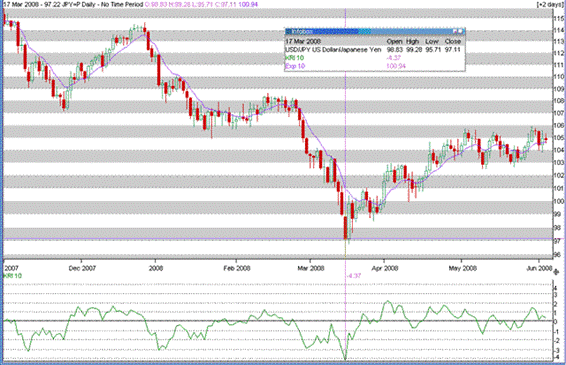Select the Exp 10 row in Infobox
Screen dimensions: 566x365
tap(374, 66)
